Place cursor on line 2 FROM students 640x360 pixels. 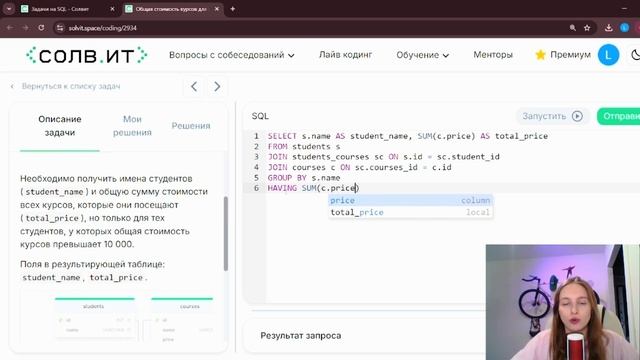click(x=304, y=147)
